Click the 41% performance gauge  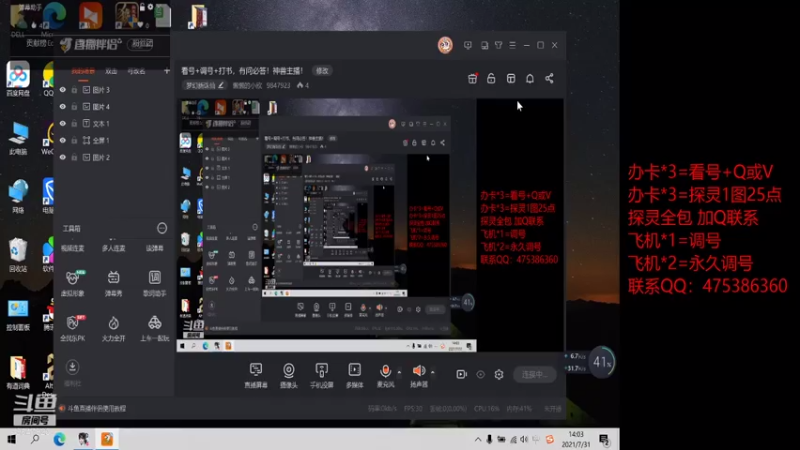(x=602, y=362)
